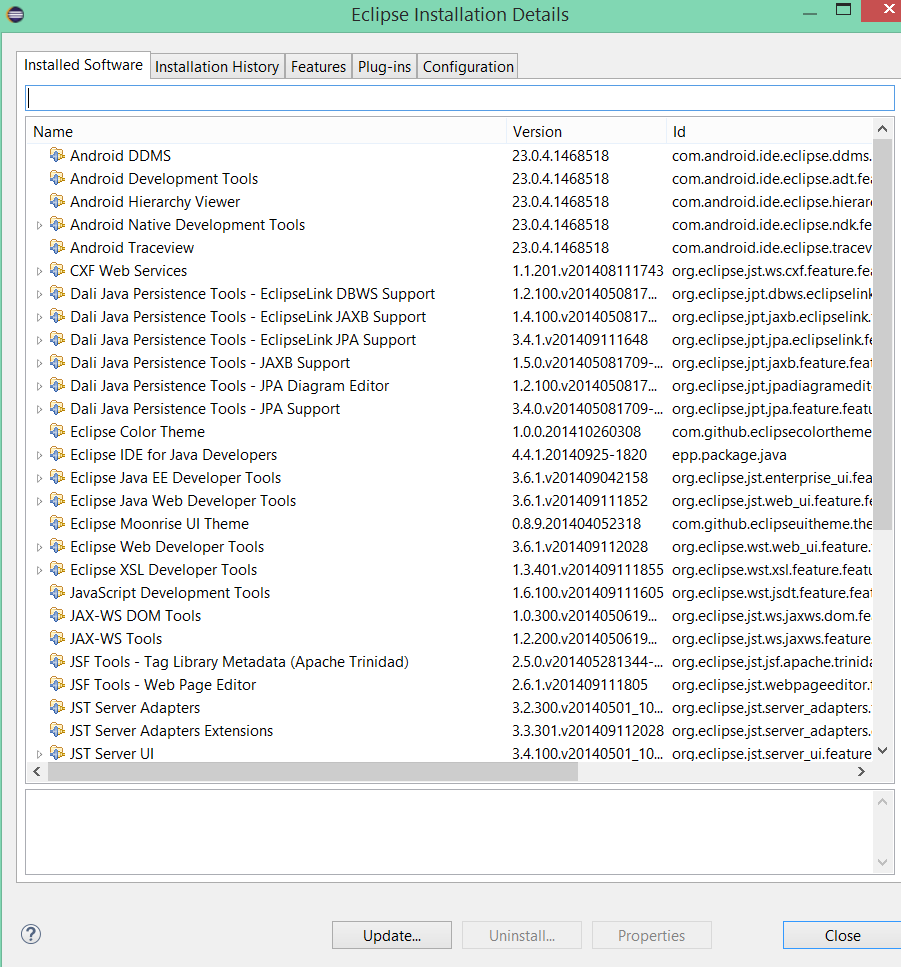This screenshot has height=967, width=901.
Task: Click the Eclipse Java EE Developer Tools icon
Action: [57, 477]
